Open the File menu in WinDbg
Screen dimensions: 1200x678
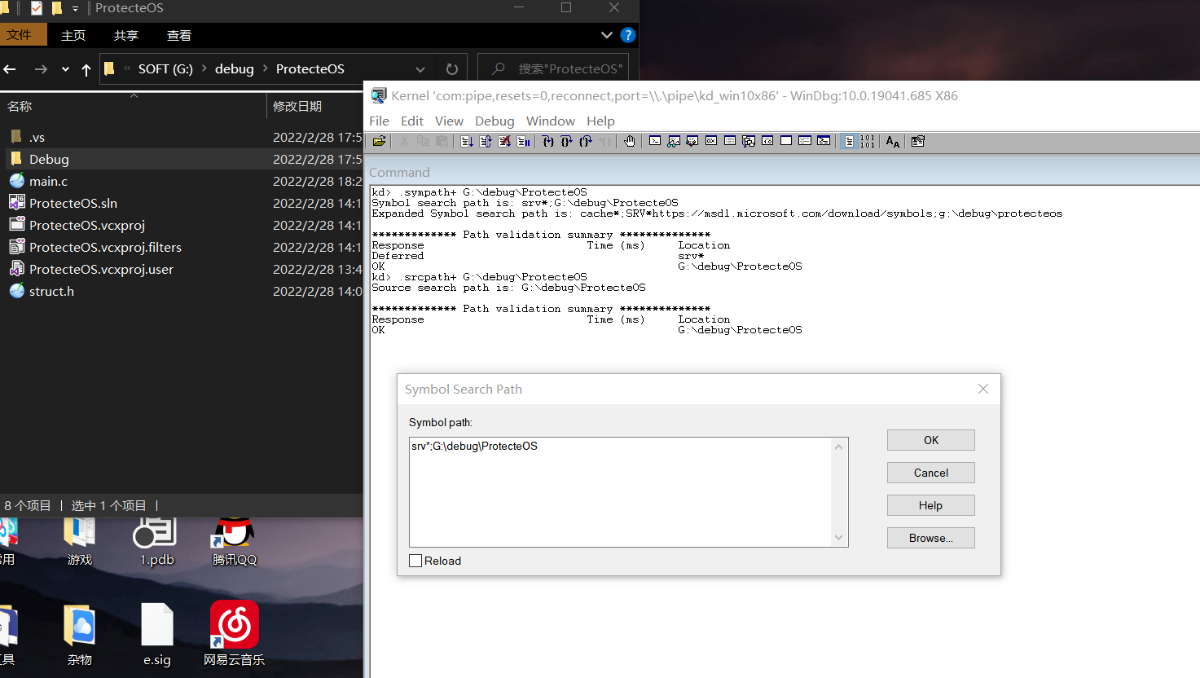(379, 121)
